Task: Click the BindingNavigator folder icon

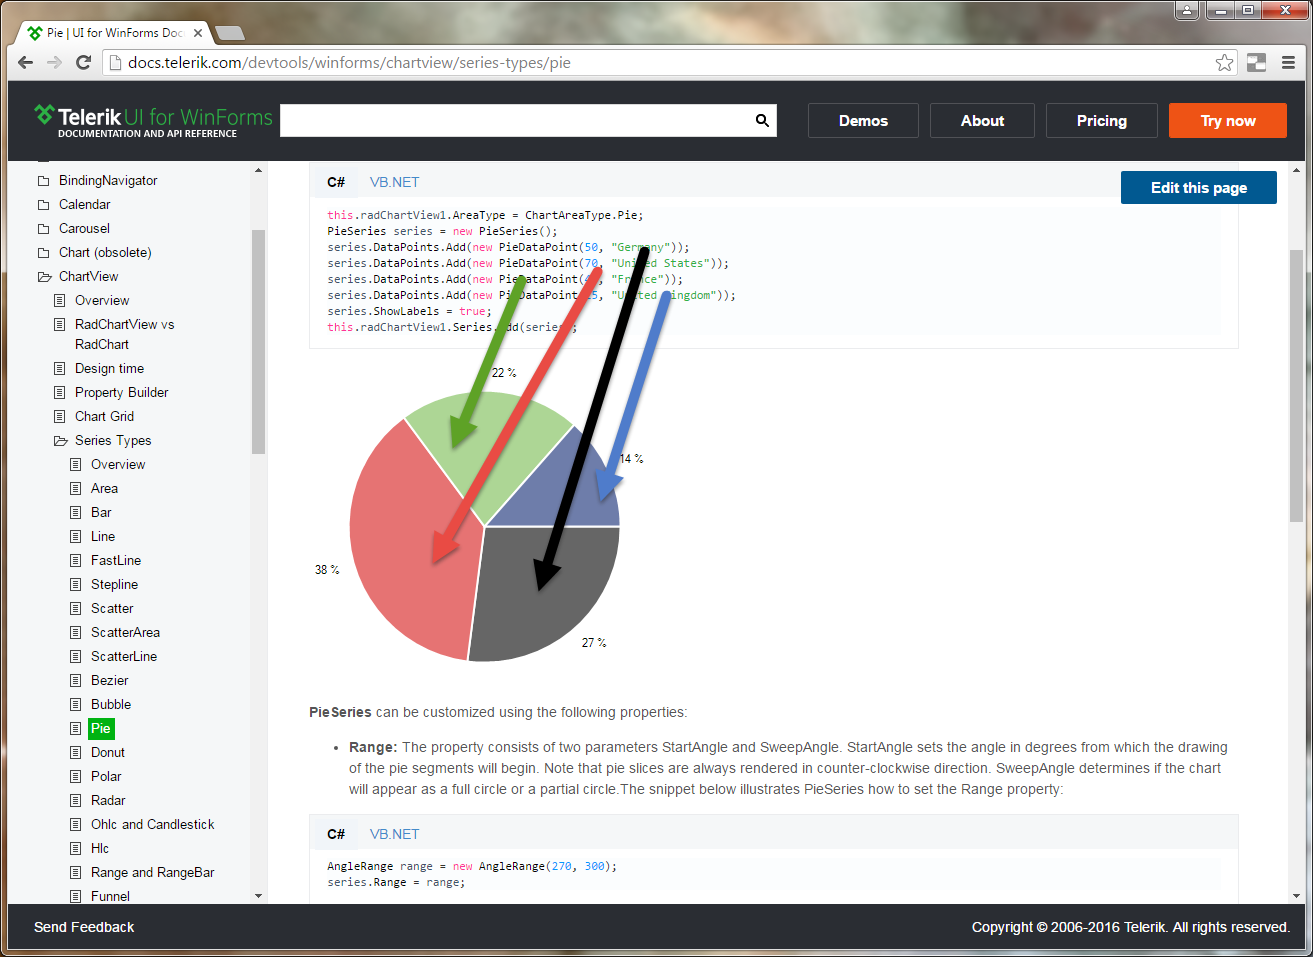Action: 44,181
